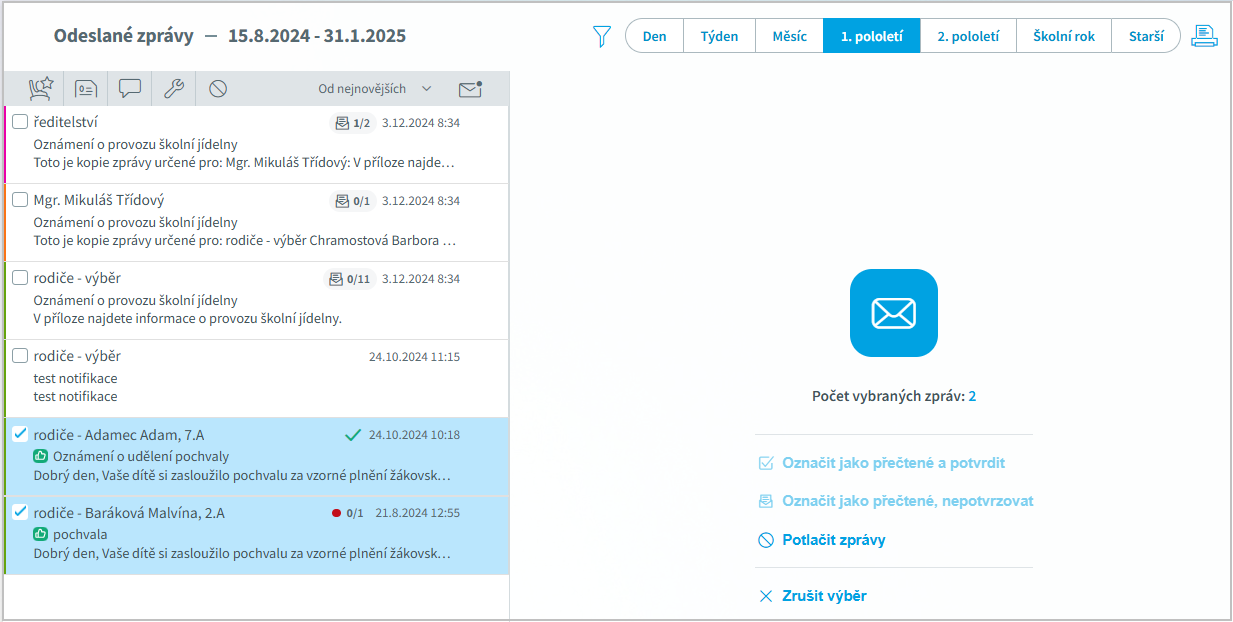Tick the Mgr. Mikuláš Třídový message checkbox
The height and width of the screenshot is (622, 1233).
[x=20, y=200]
